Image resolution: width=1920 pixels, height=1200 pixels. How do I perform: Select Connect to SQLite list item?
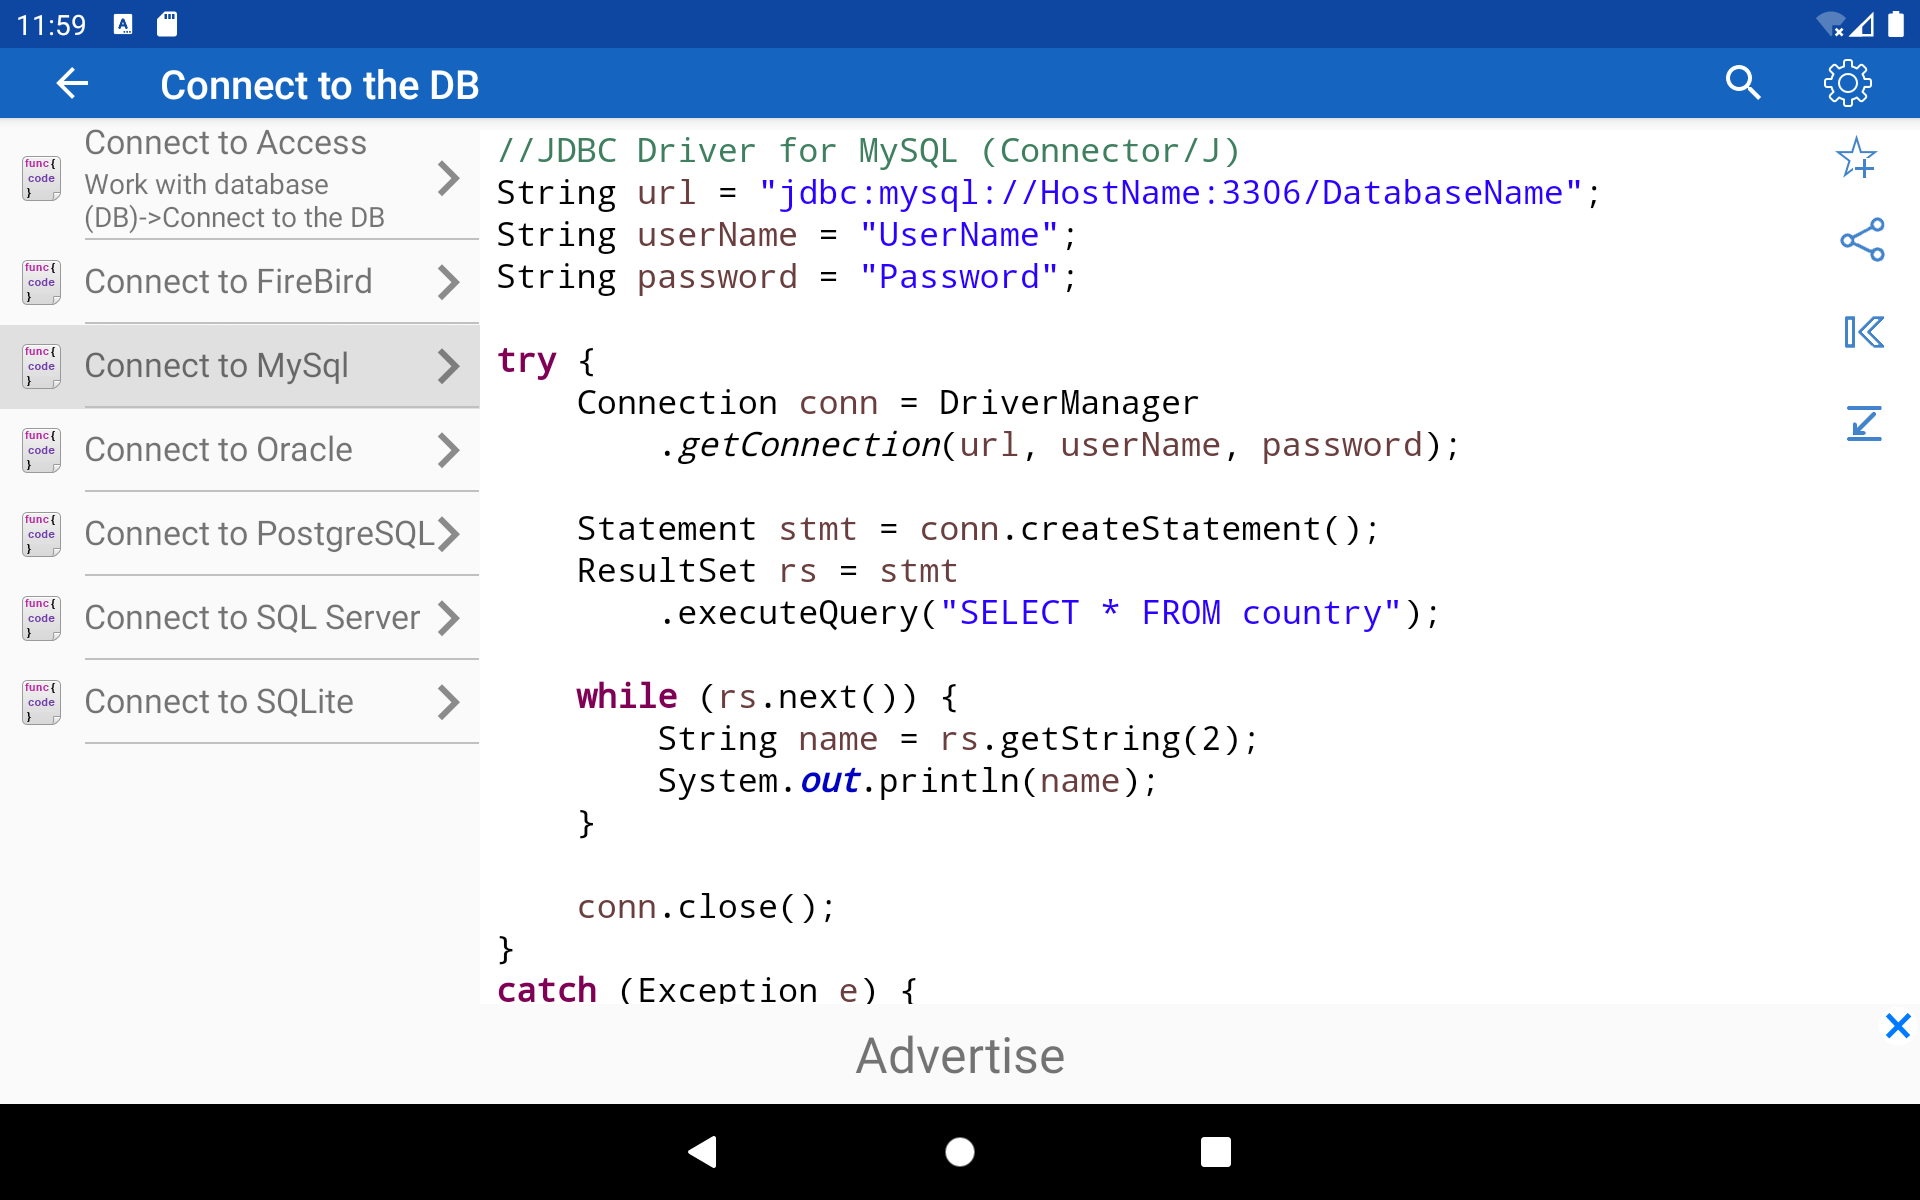coord(240,703)
